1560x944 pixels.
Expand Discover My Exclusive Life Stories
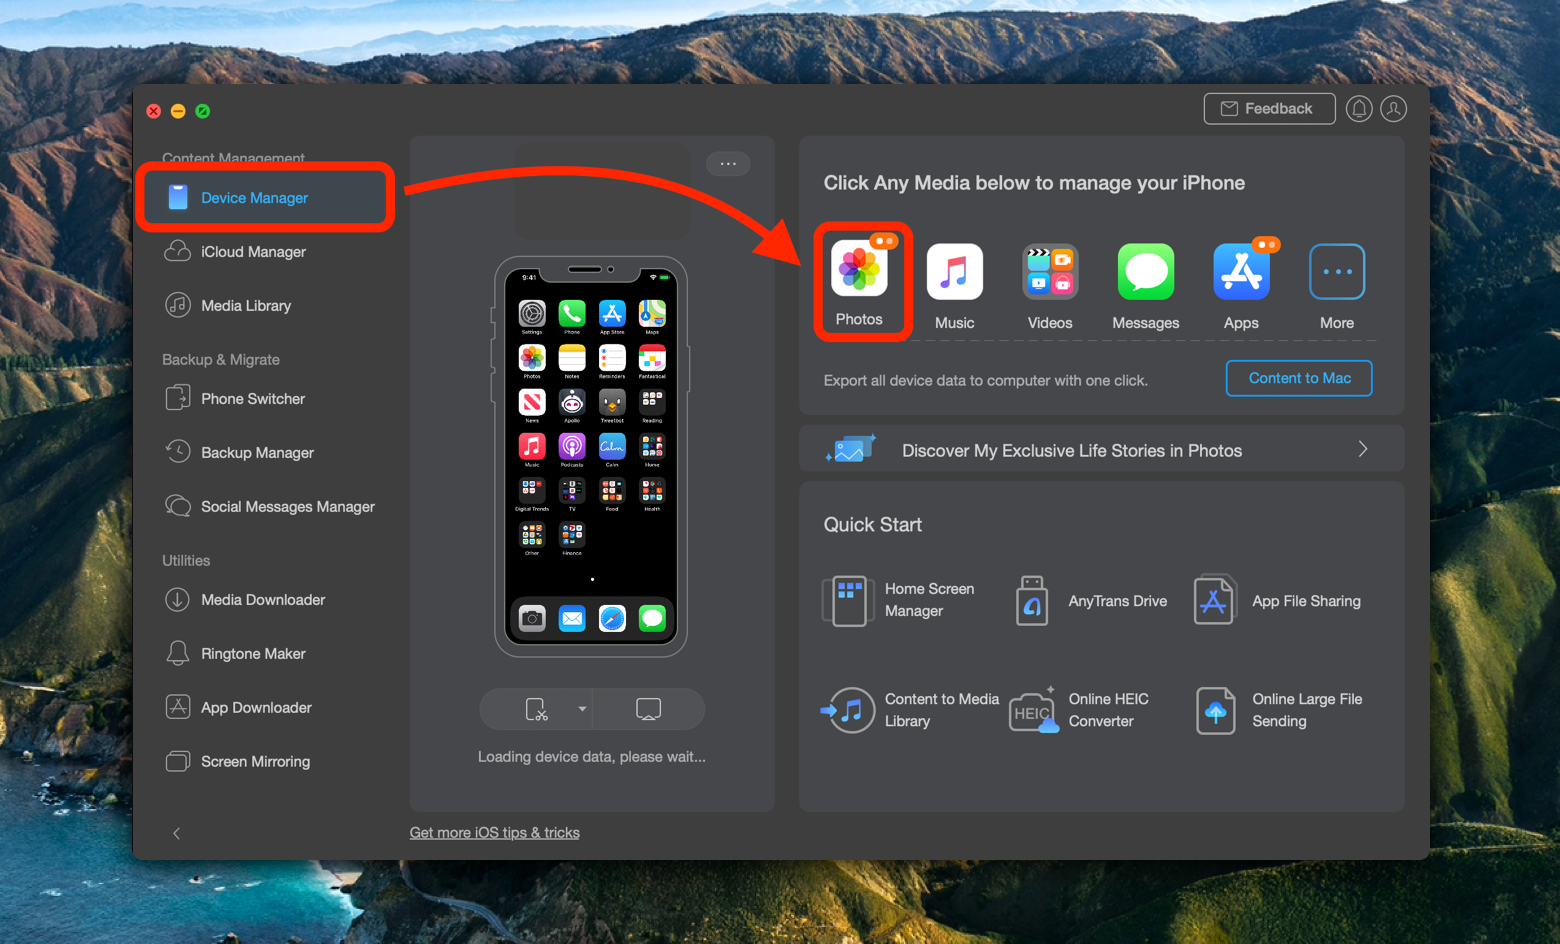click(x=1362, y=450)
